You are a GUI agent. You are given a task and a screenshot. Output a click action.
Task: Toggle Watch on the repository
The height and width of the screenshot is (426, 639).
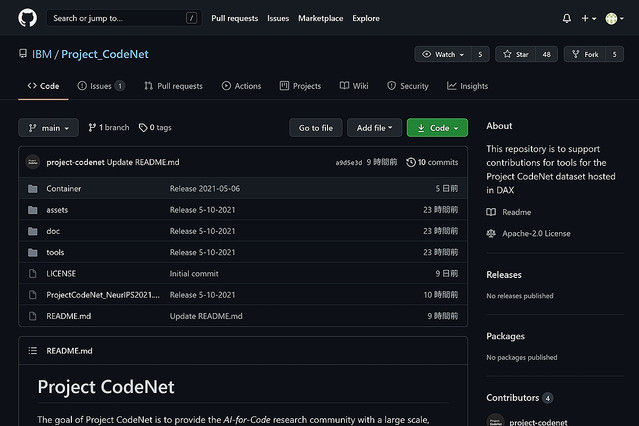point(439,54)
